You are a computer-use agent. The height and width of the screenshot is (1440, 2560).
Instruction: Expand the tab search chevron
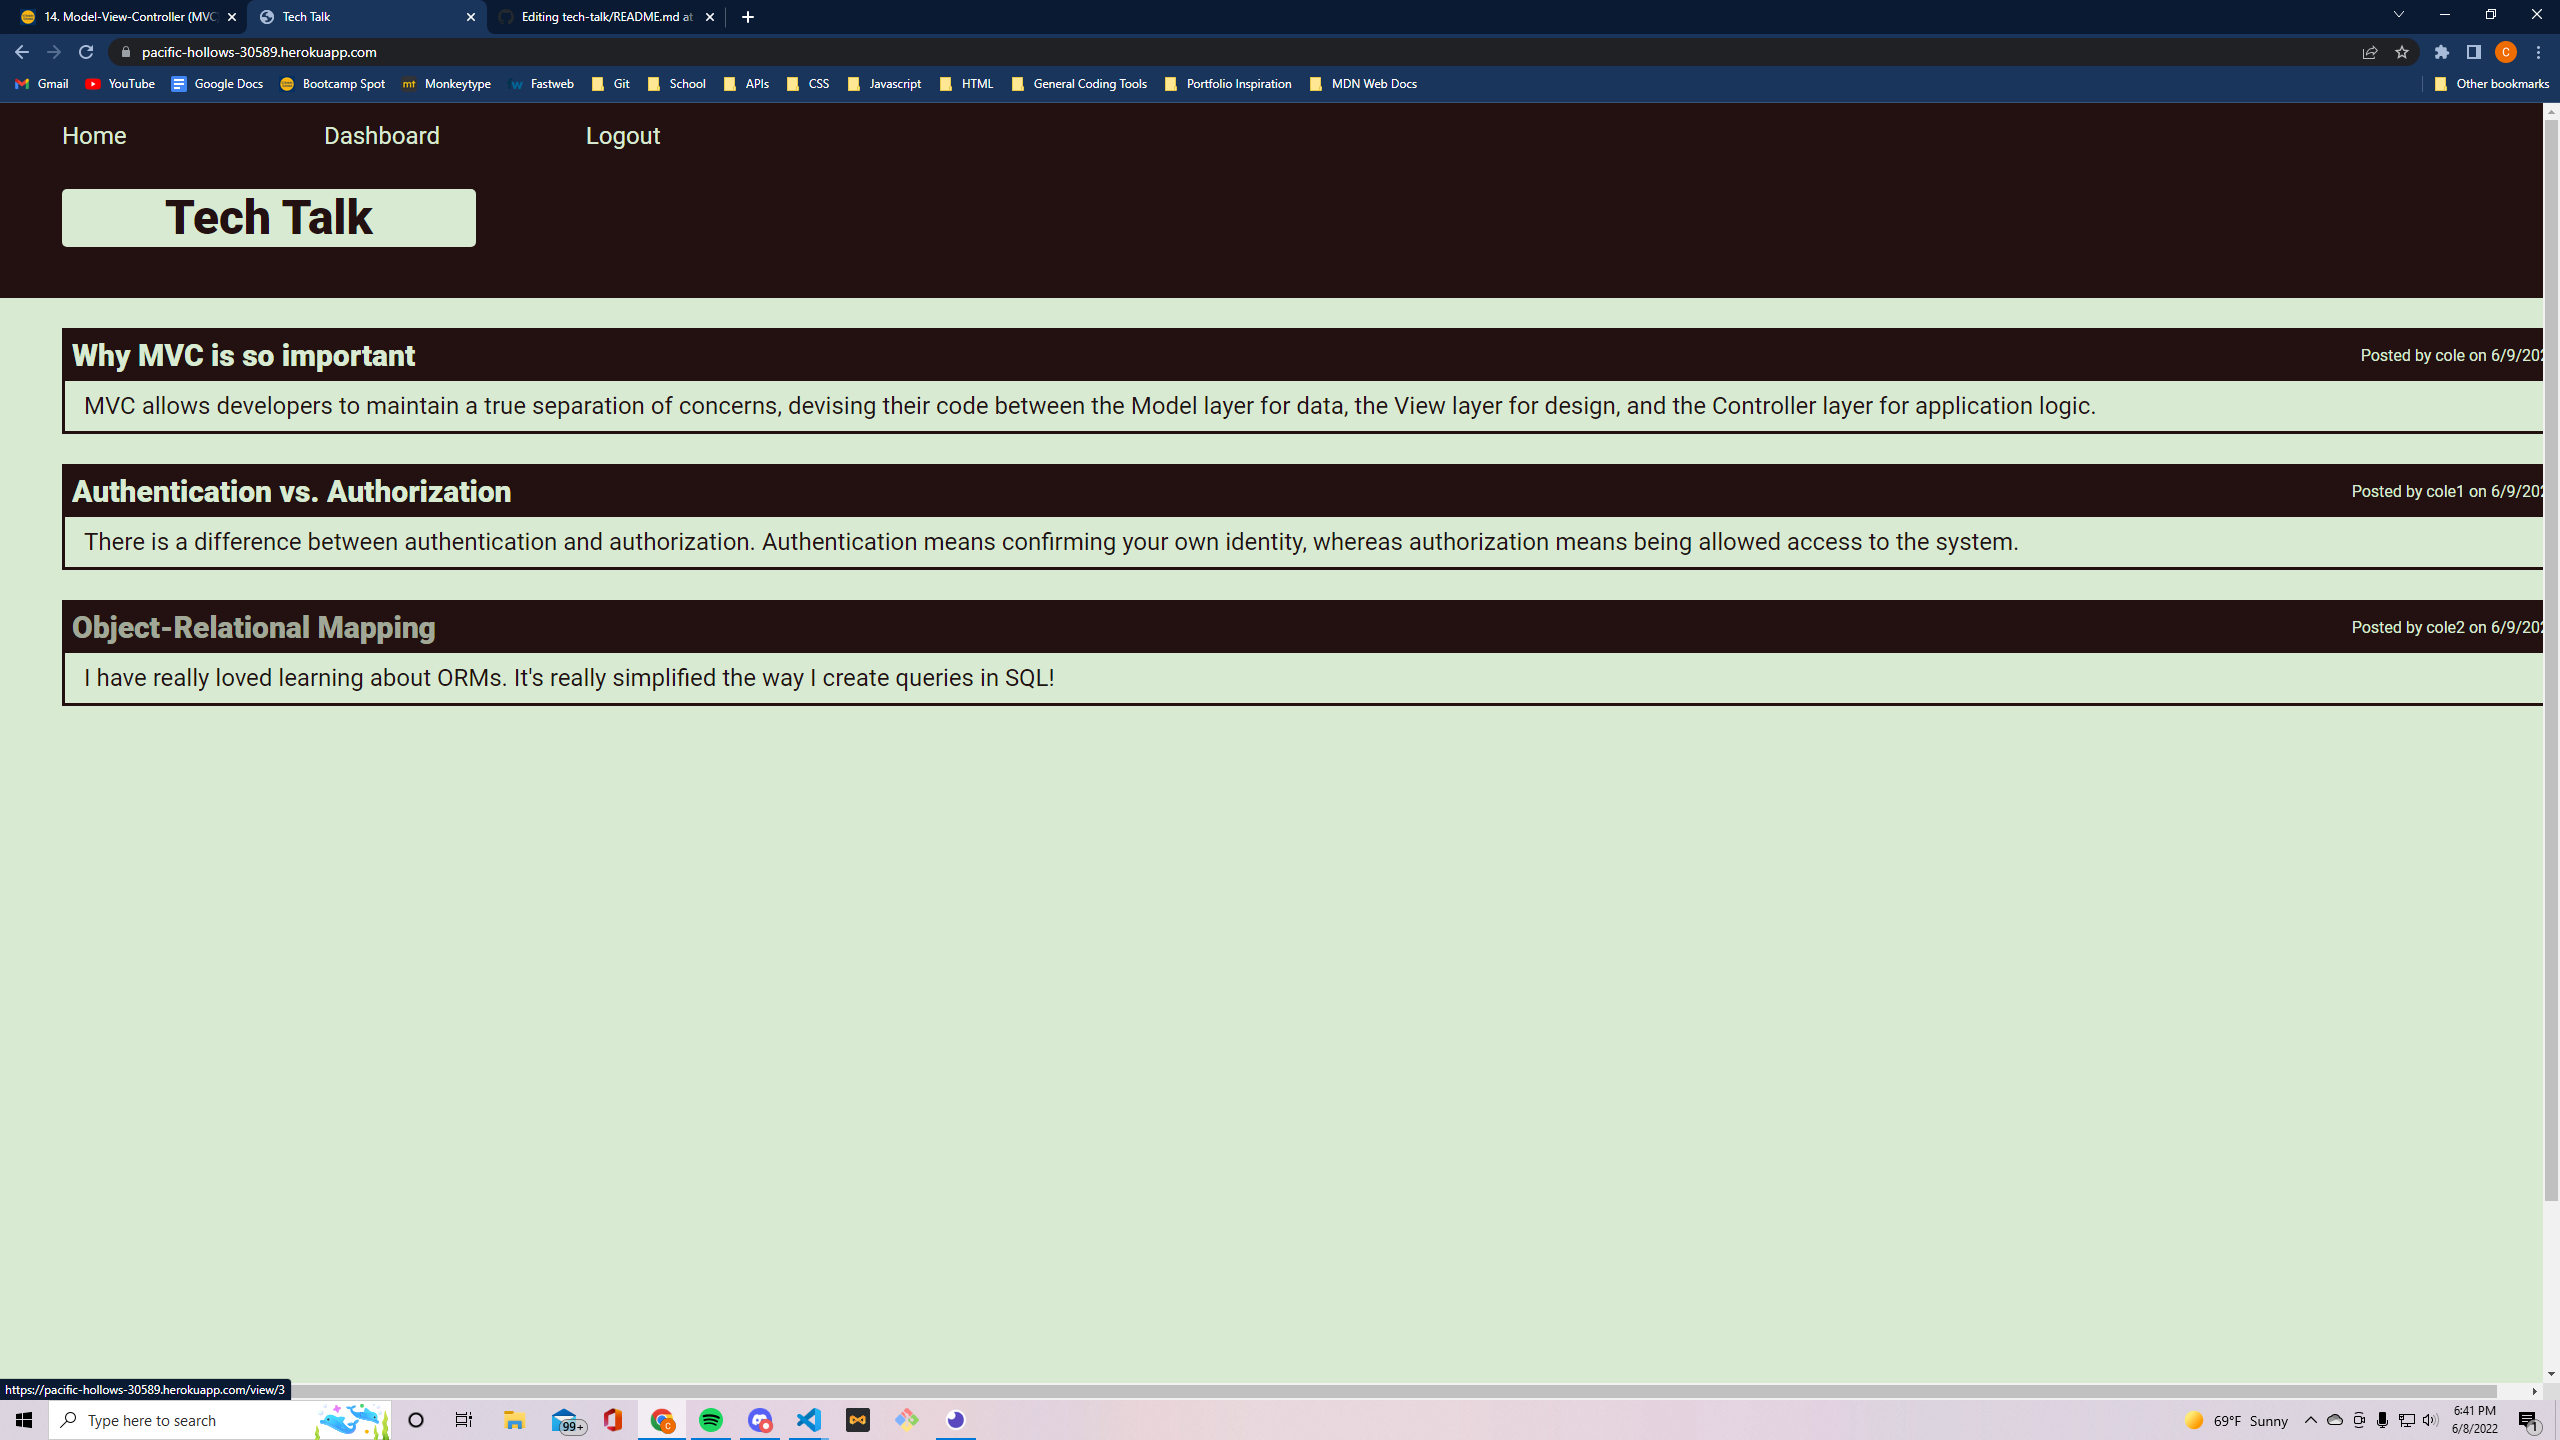pyautogui.click(x=2398, y=15)
